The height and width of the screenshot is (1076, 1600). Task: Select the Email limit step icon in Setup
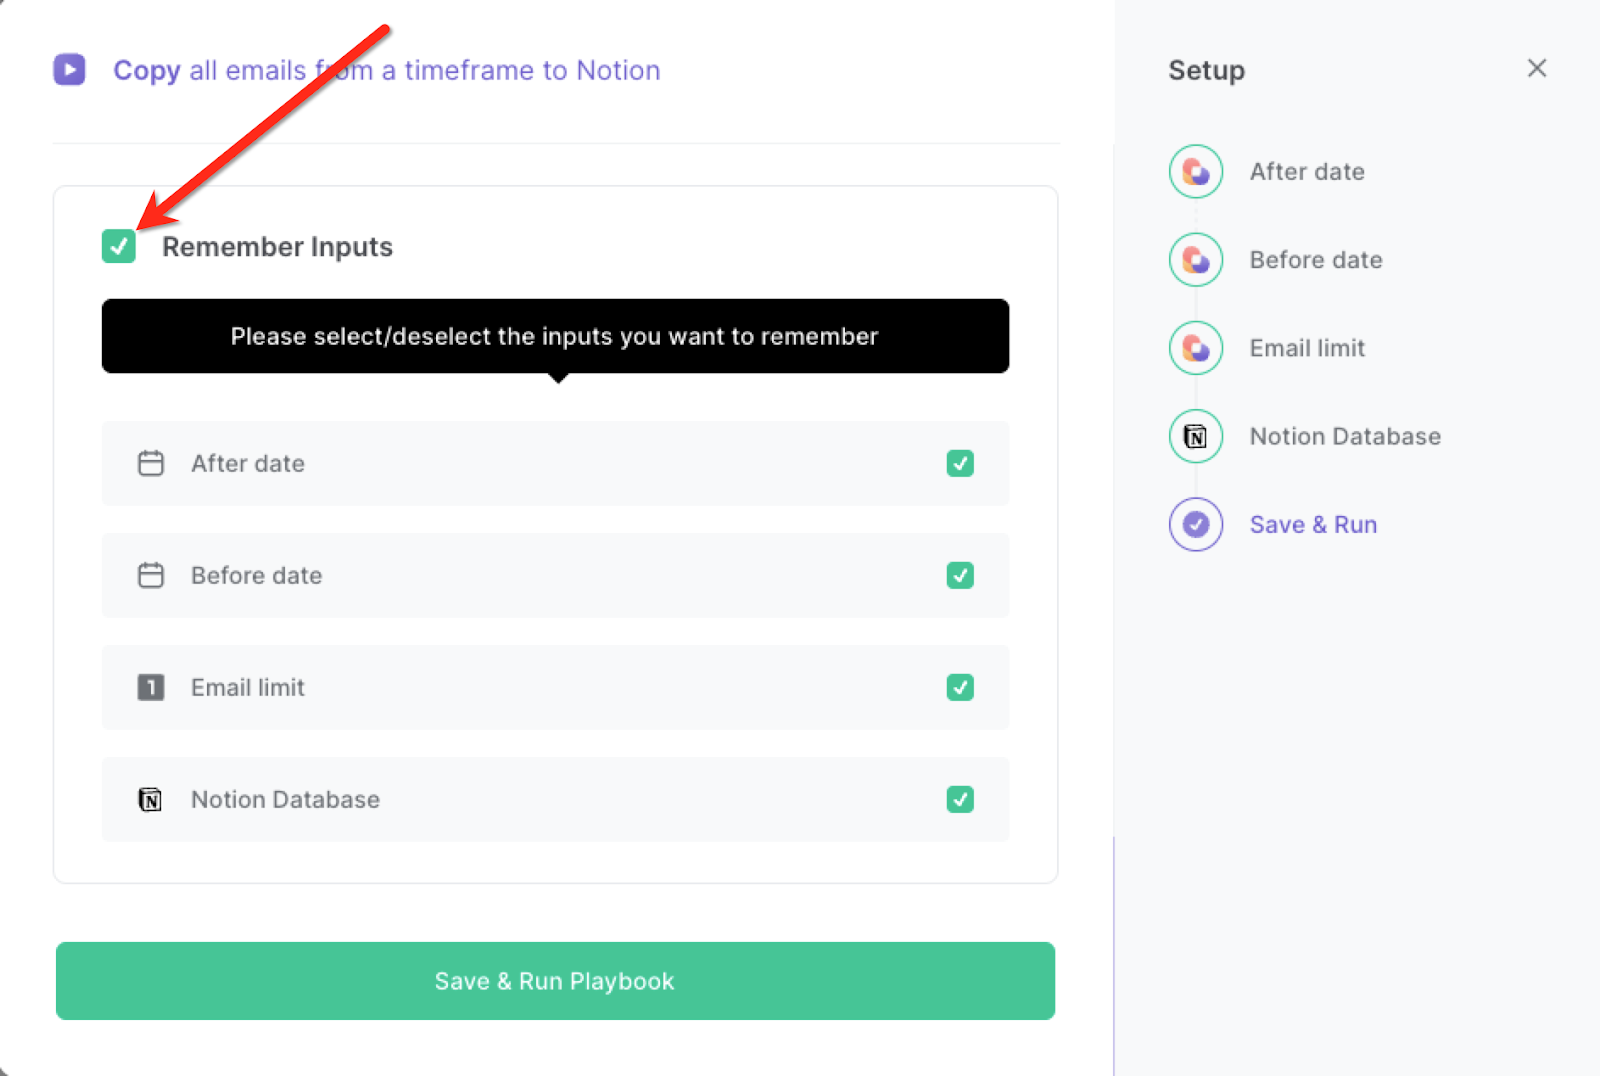point(1196,348)
